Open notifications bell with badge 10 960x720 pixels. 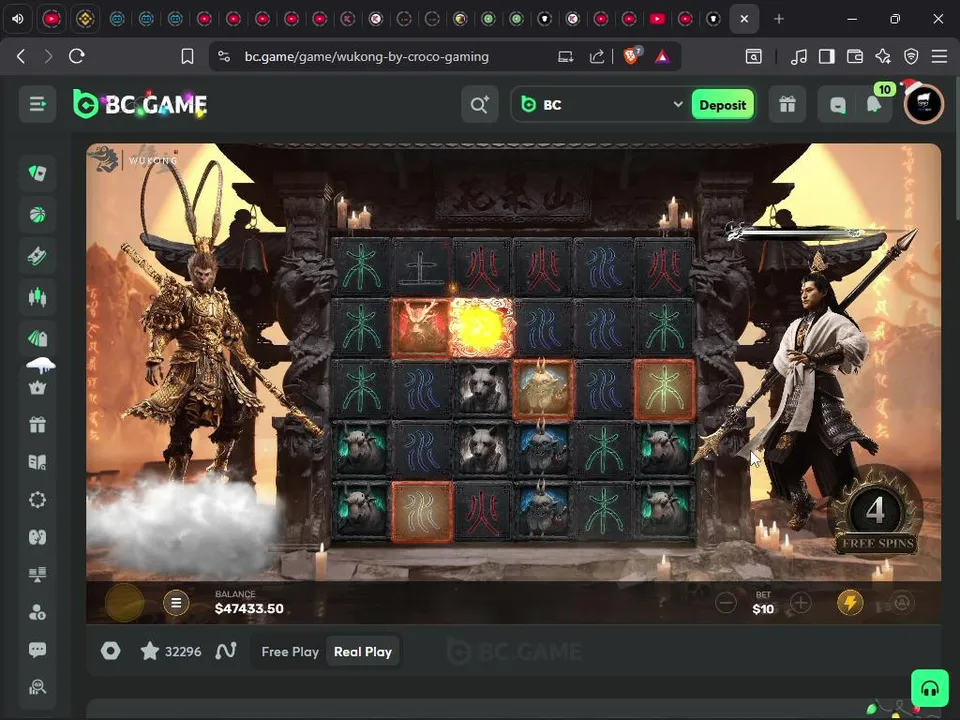pyautogui.click(x=875, y=105)
